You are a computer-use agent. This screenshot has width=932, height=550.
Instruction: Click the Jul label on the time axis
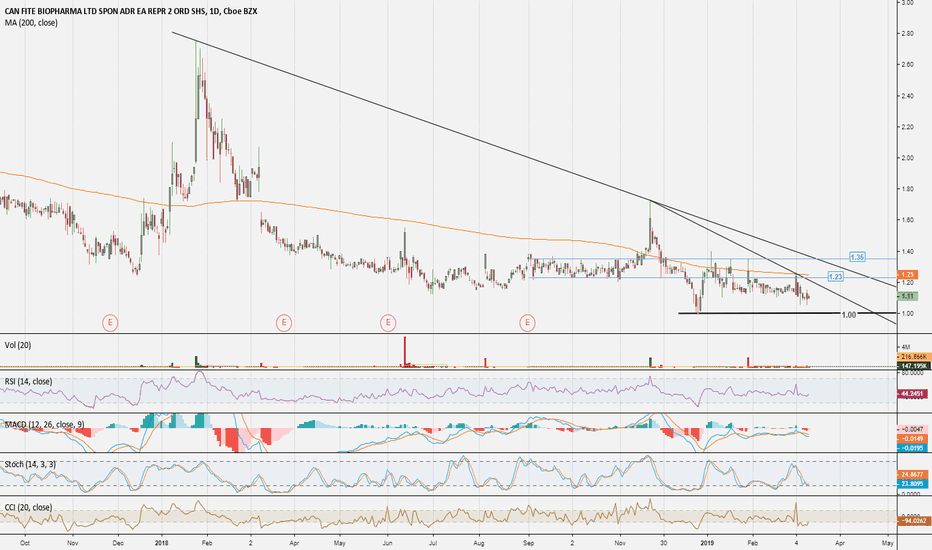tap(433, 543)
